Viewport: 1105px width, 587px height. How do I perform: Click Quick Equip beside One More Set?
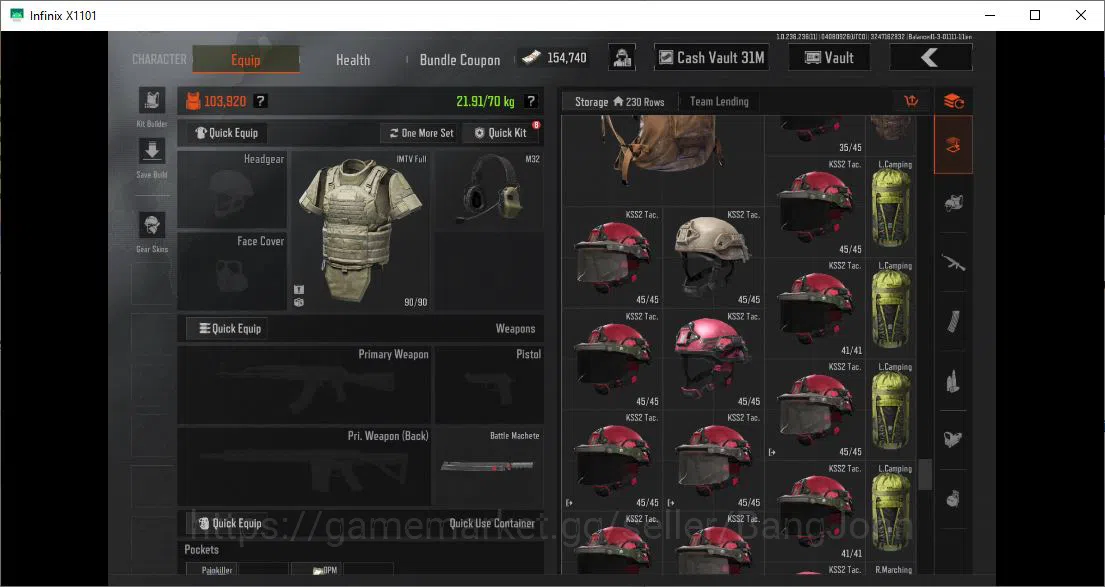click(x=226, y=132)
